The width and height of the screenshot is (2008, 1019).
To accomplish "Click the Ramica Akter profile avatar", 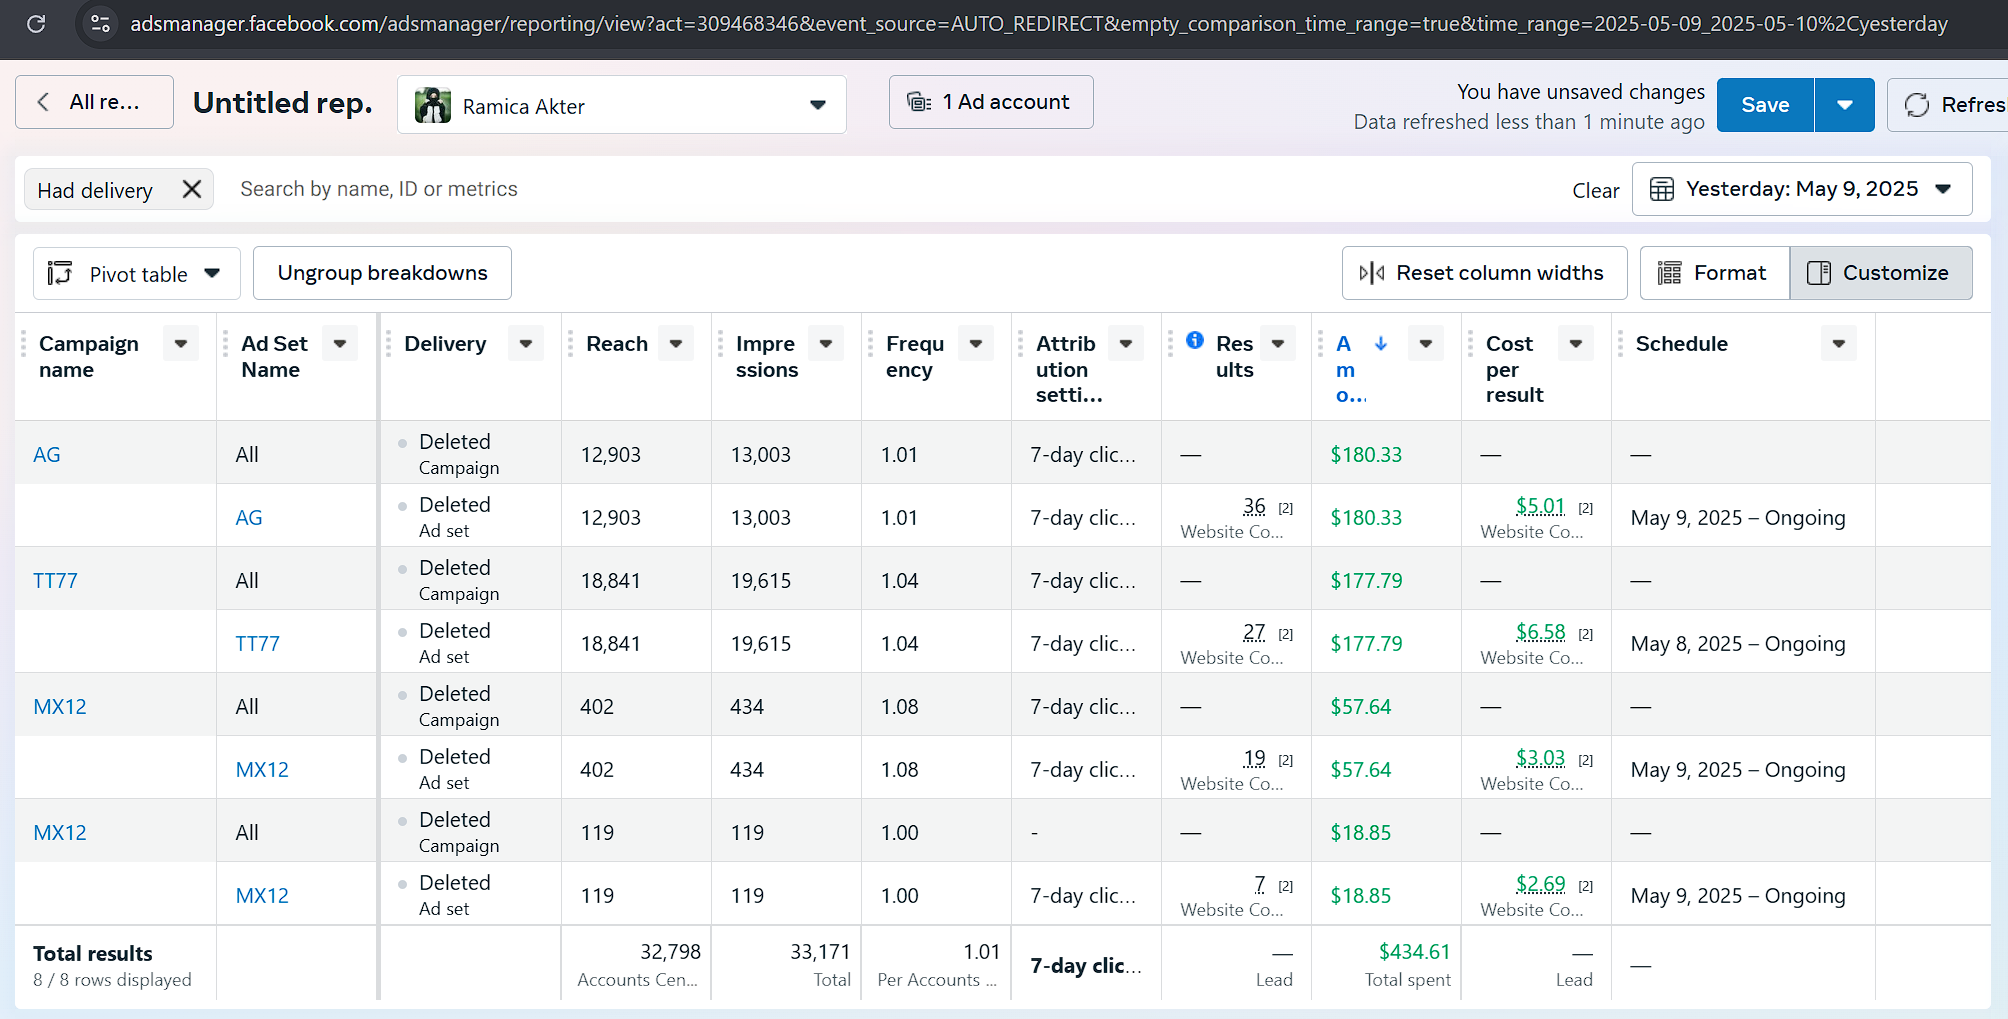I will (433, 105).
